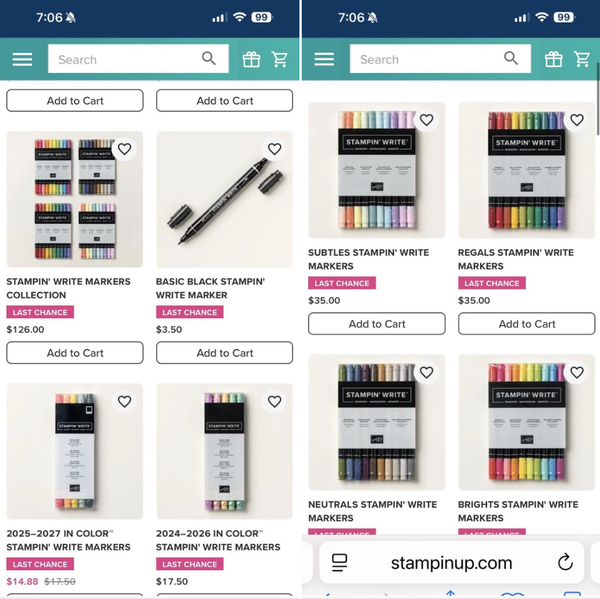Tap the stampinup.com address bar
600x599 pixels.
(x=451, y=562)
